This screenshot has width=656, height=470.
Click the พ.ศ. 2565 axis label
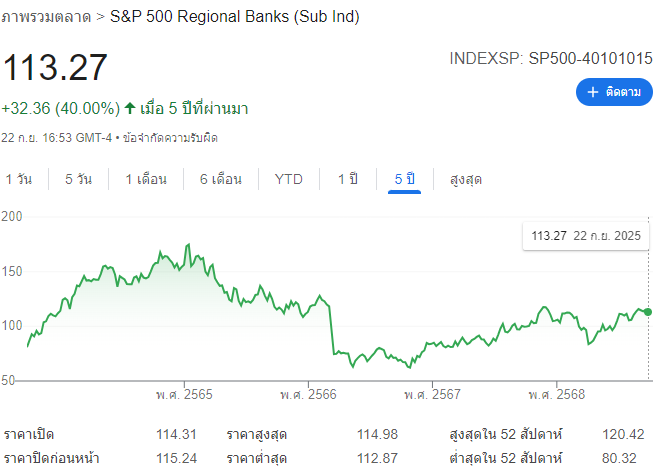[185, 395]
